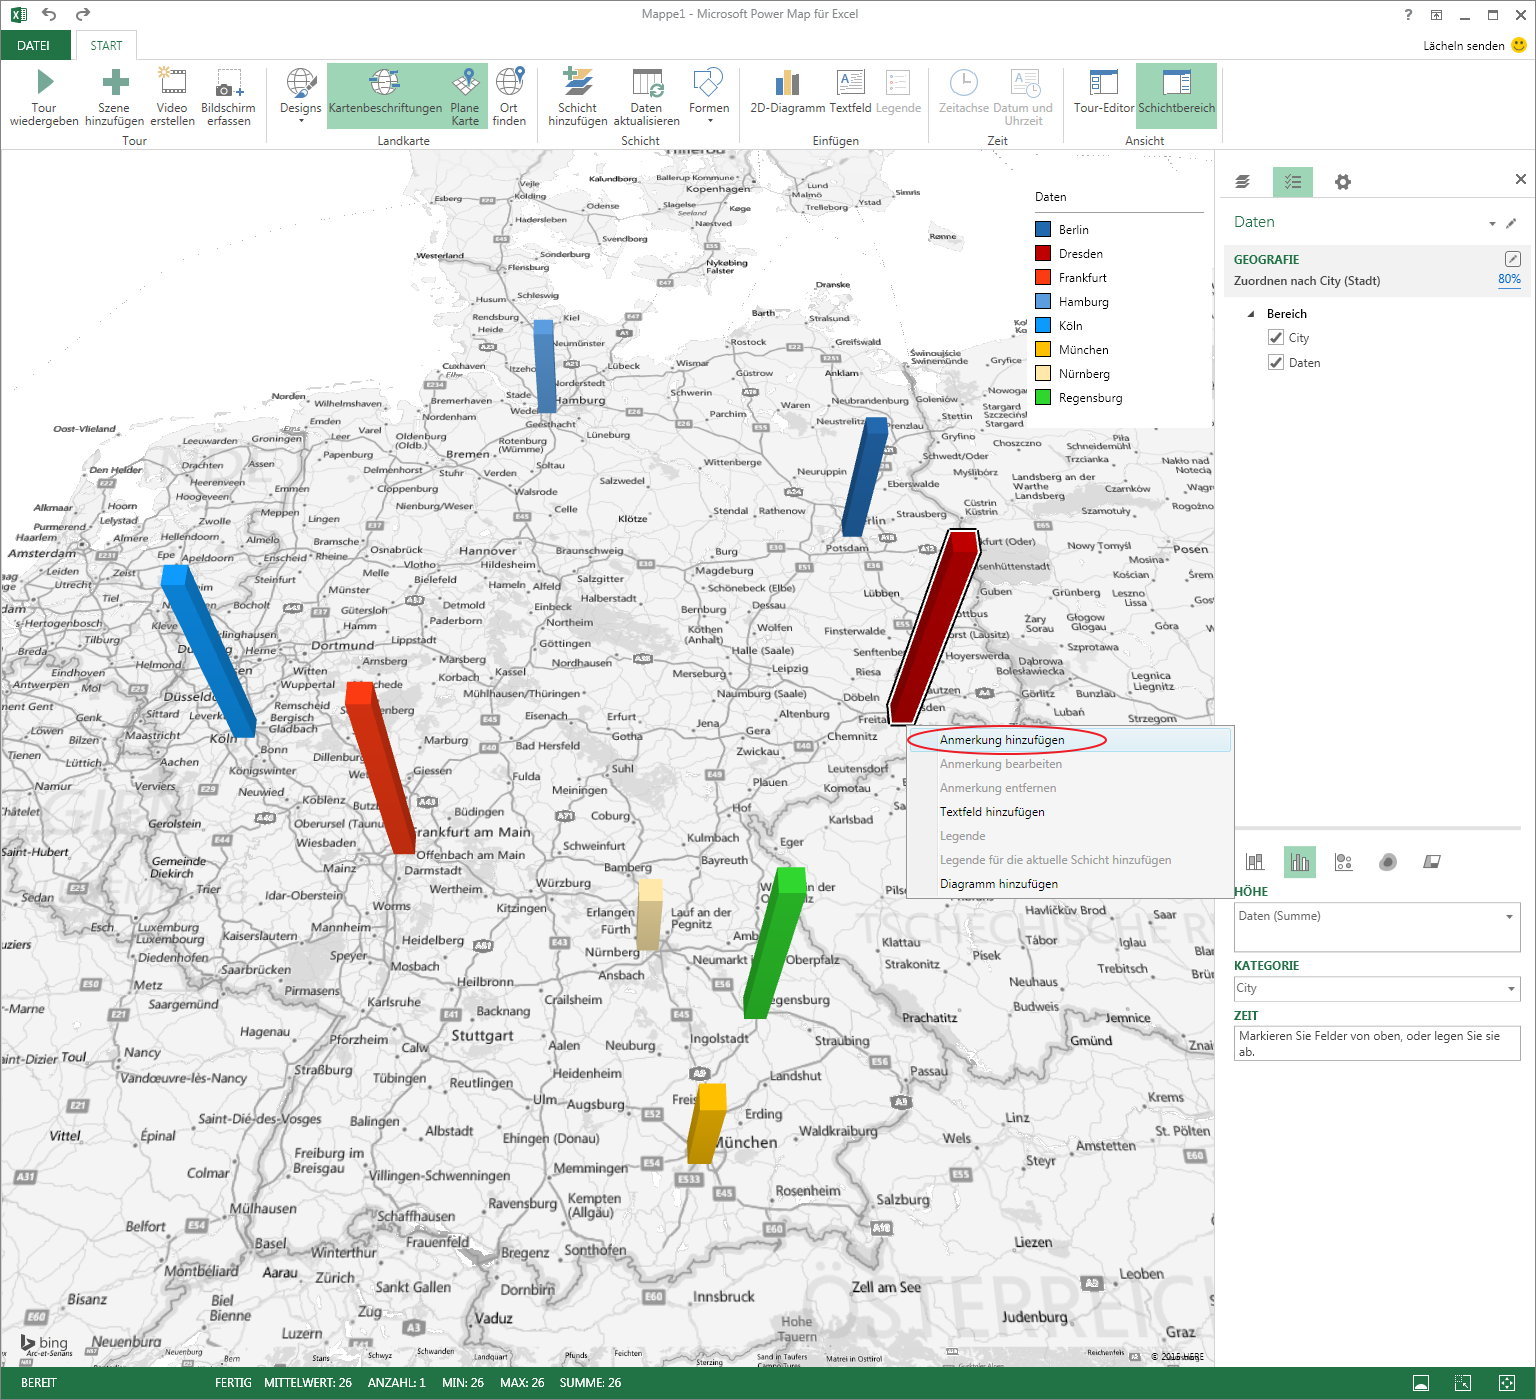Select bubble chart type
Viewport: 1536px width, 1400px height.
point(1343,862)
